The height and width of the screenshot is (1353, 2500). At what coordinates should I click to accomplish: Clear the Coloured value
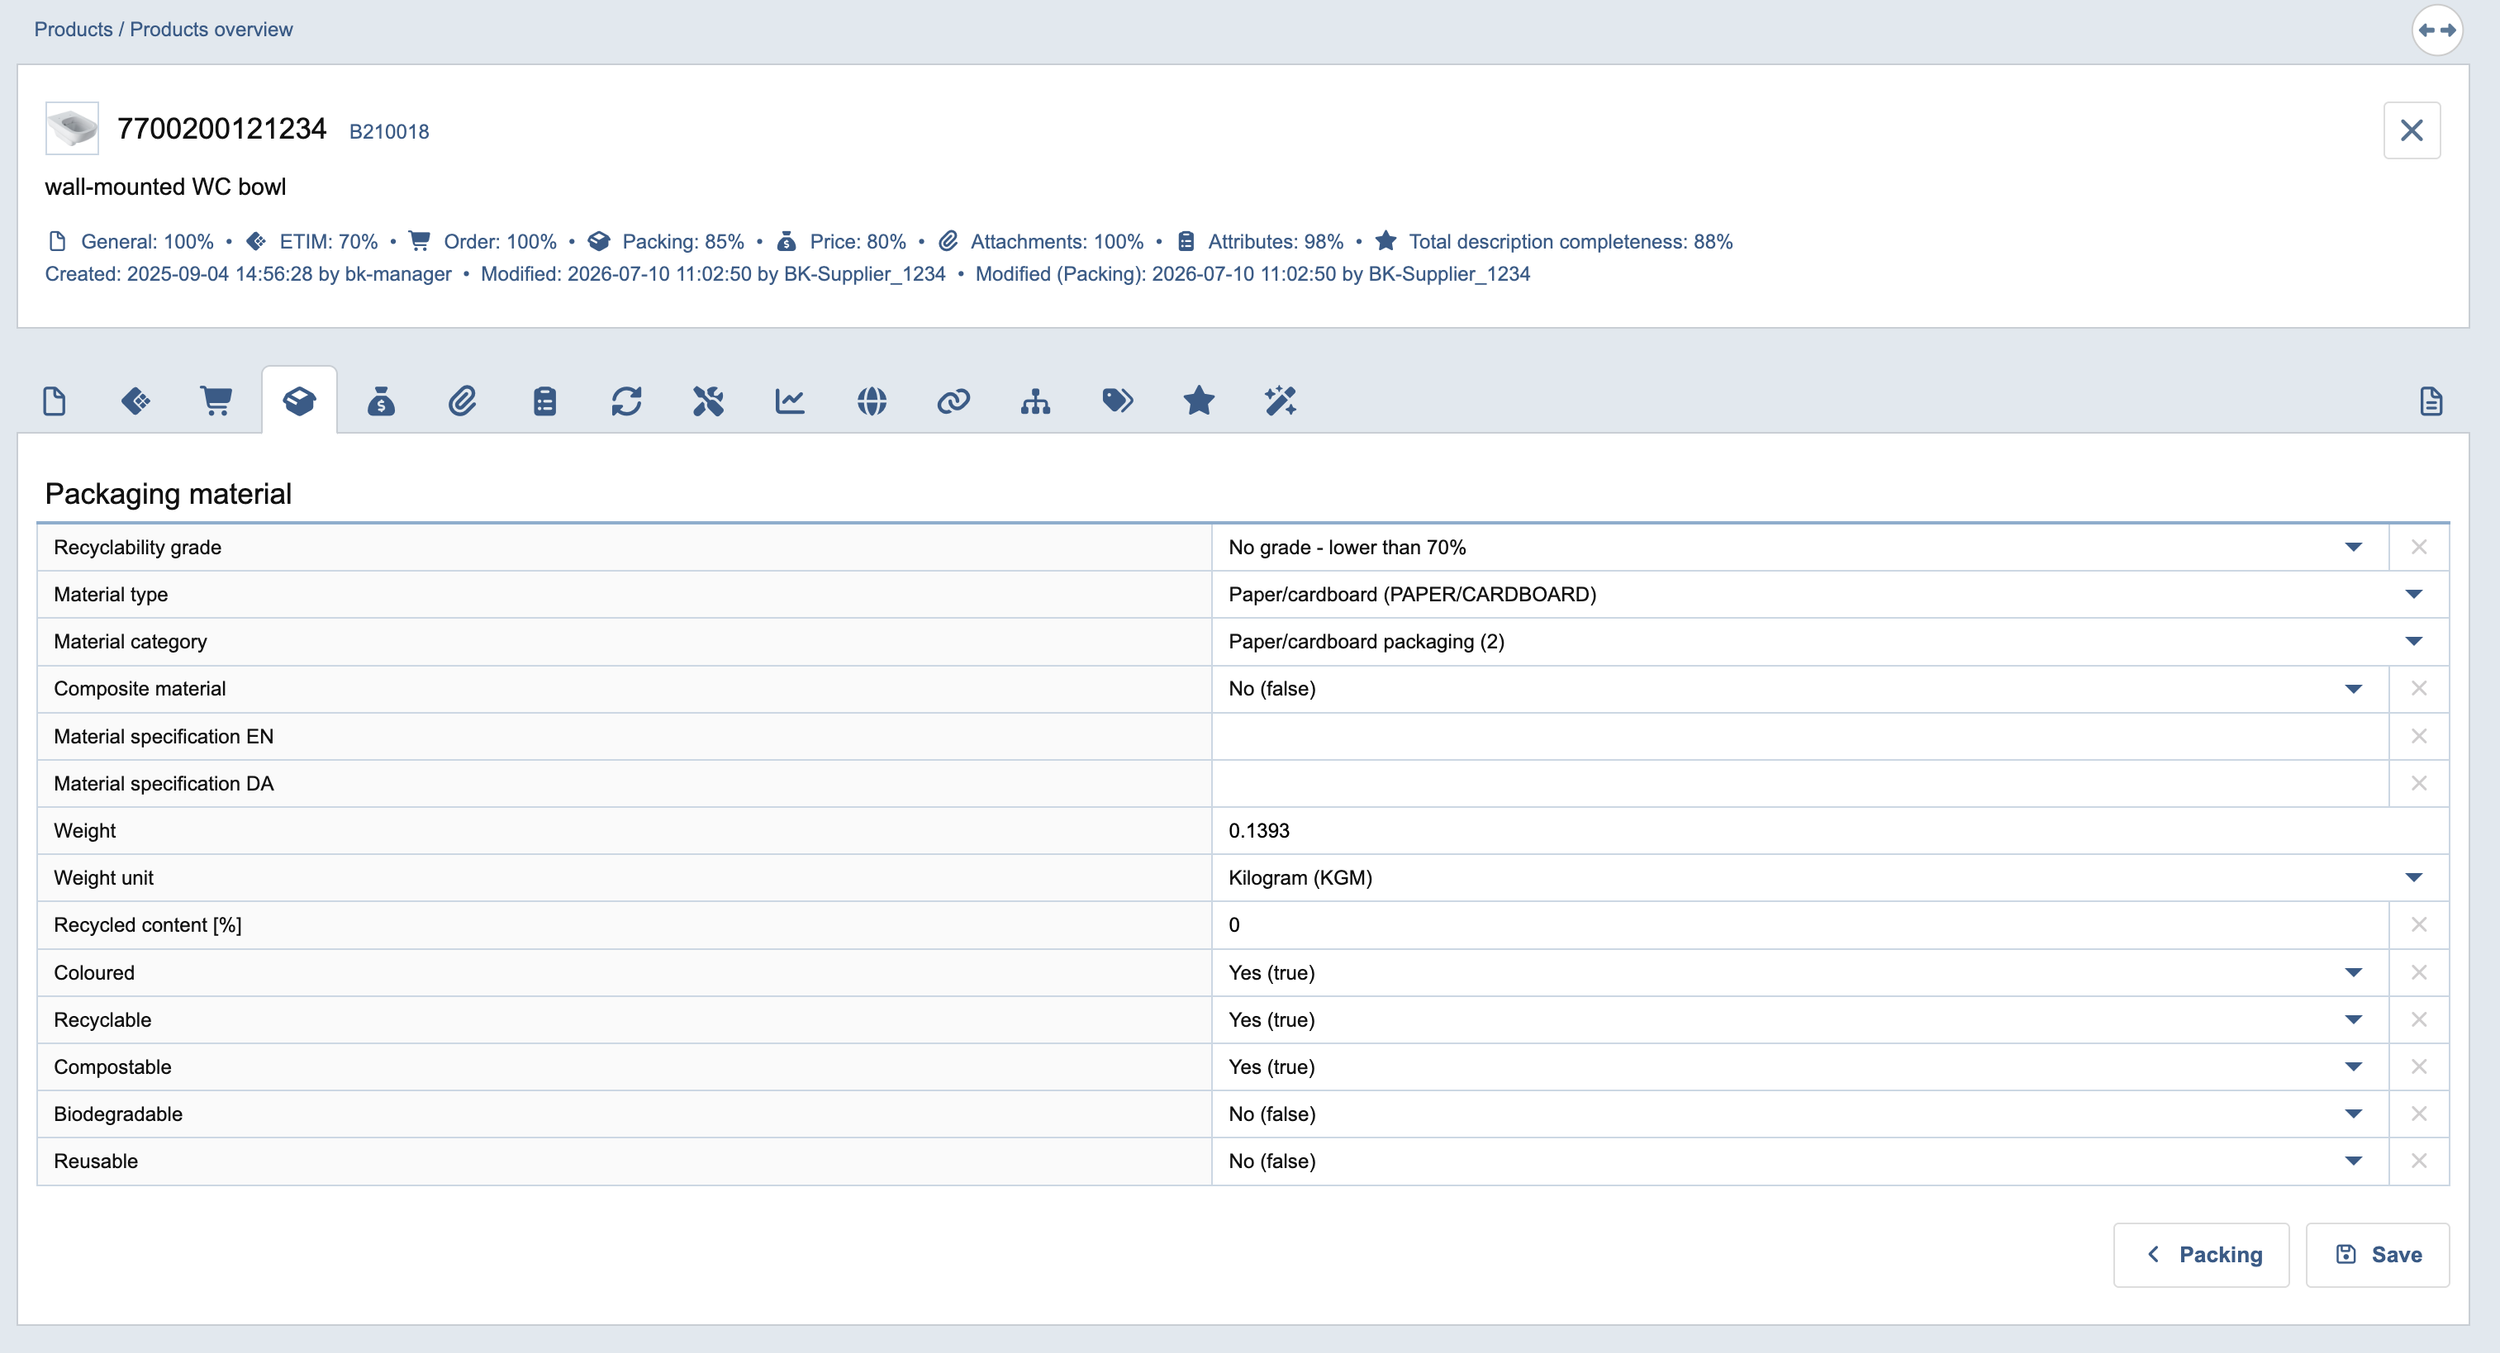[2419, 972]
